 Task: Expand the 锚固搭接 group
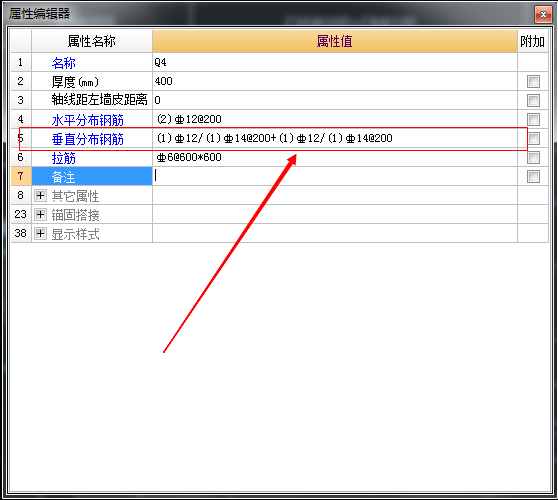tap(40, 214)
